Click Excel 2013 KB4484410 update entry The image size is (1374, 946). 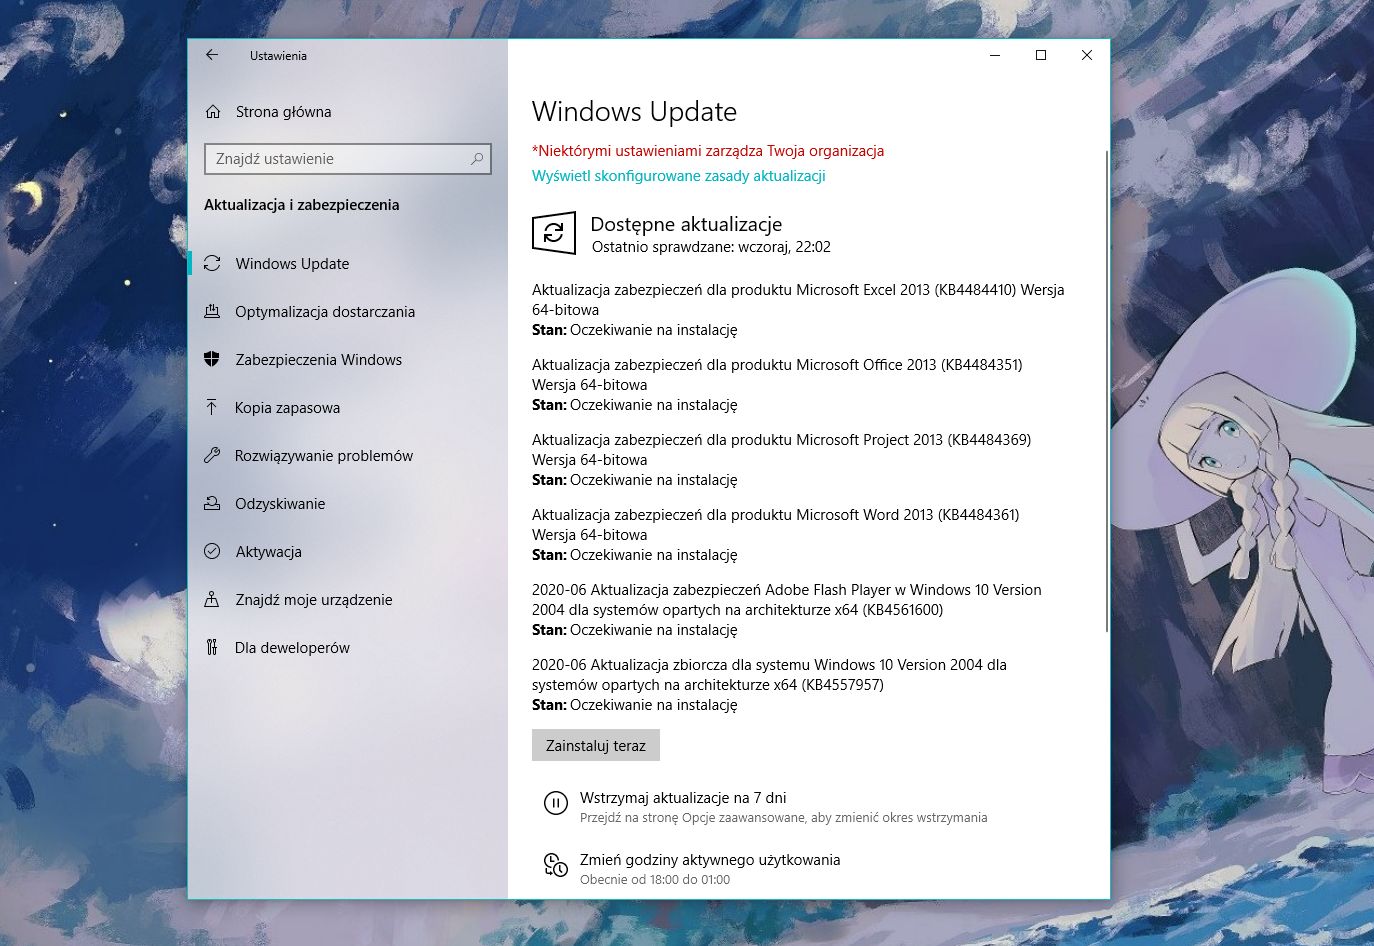coord(798,310)
